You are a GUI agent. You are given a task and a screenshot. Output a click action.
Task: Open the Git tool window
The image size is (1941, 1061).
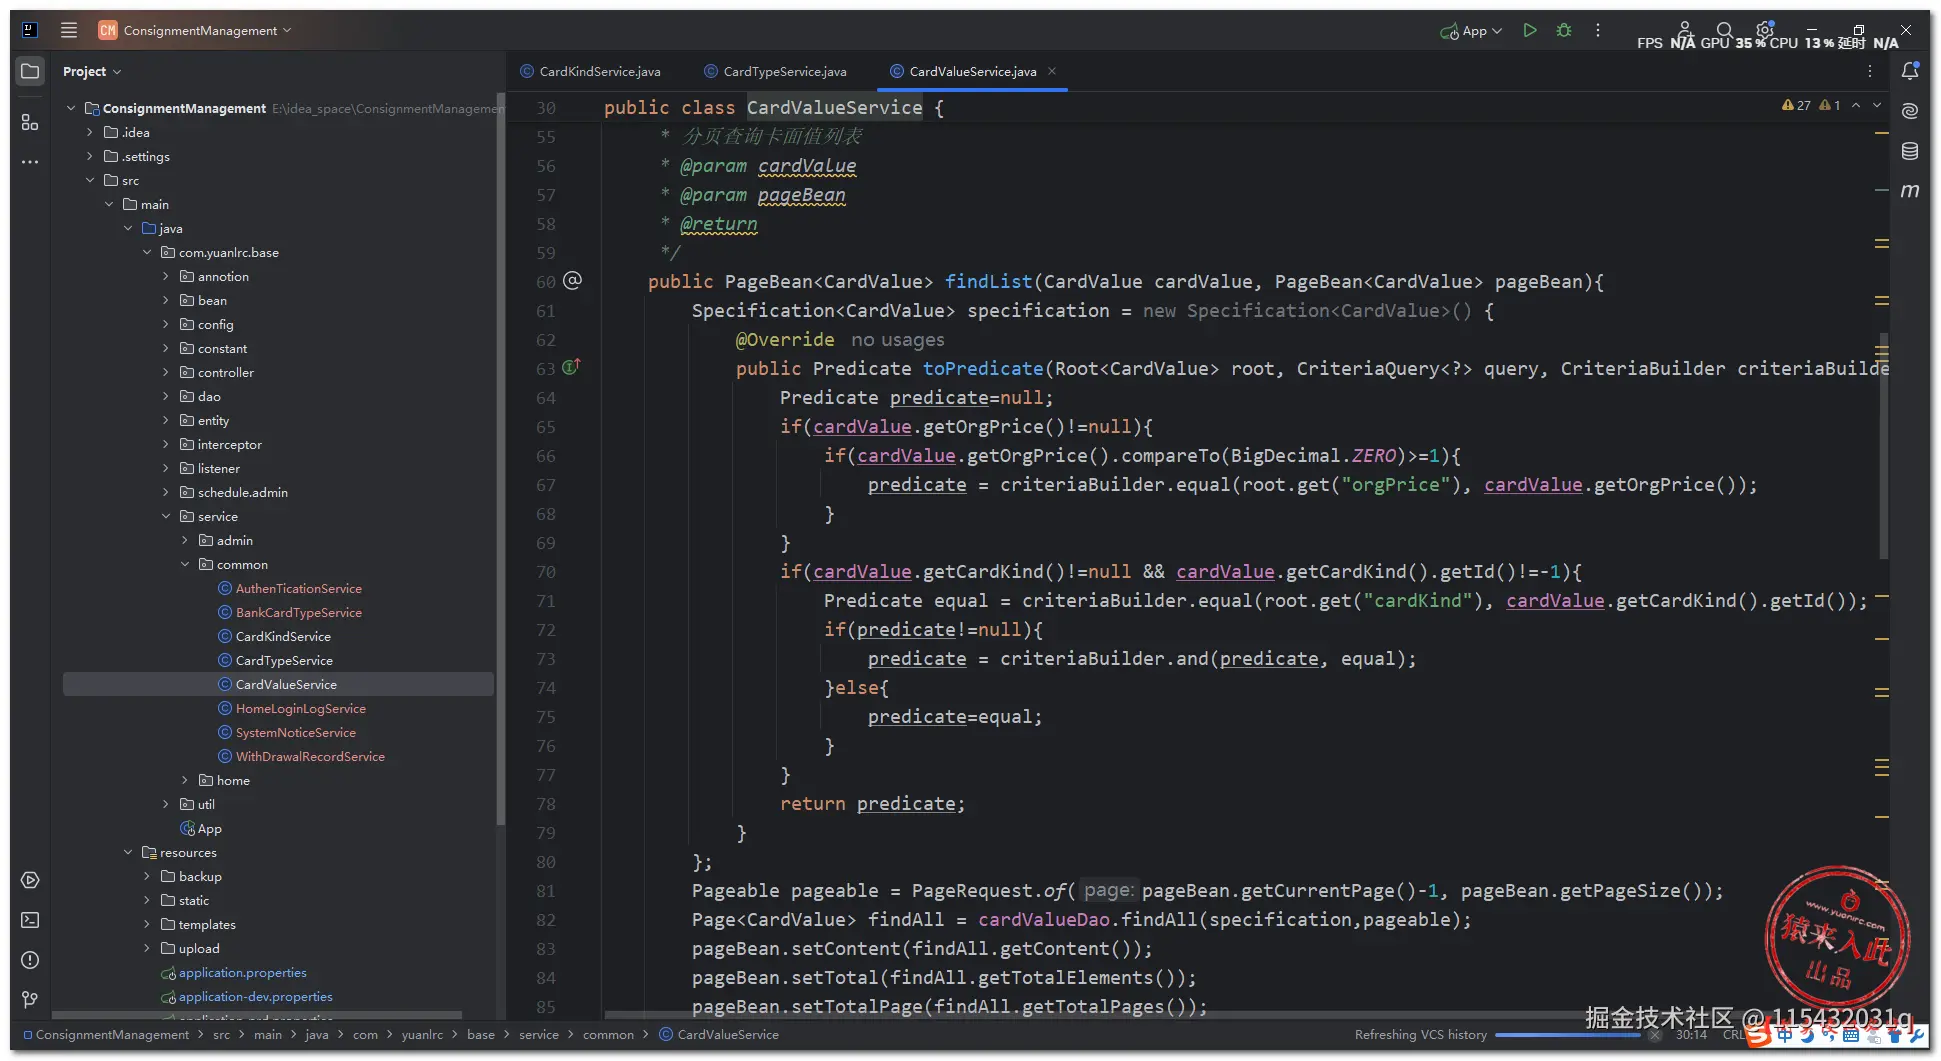(x=30, y=1000)
